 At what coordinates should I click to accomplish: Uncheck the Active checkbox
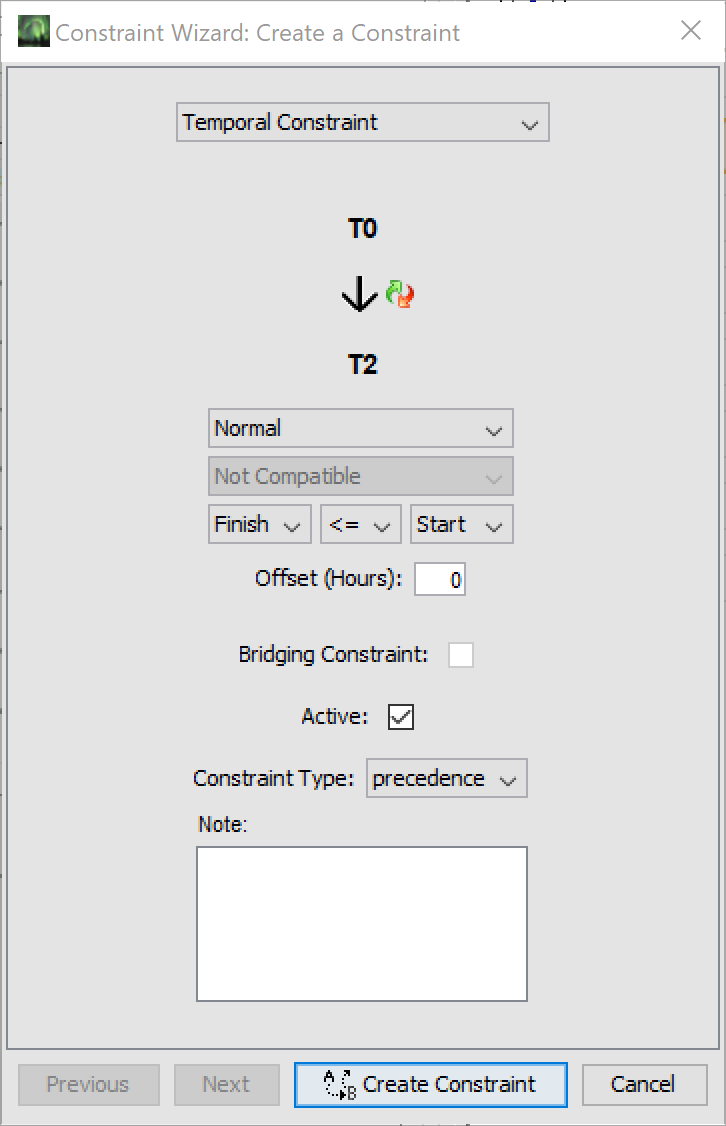[401, 717]
